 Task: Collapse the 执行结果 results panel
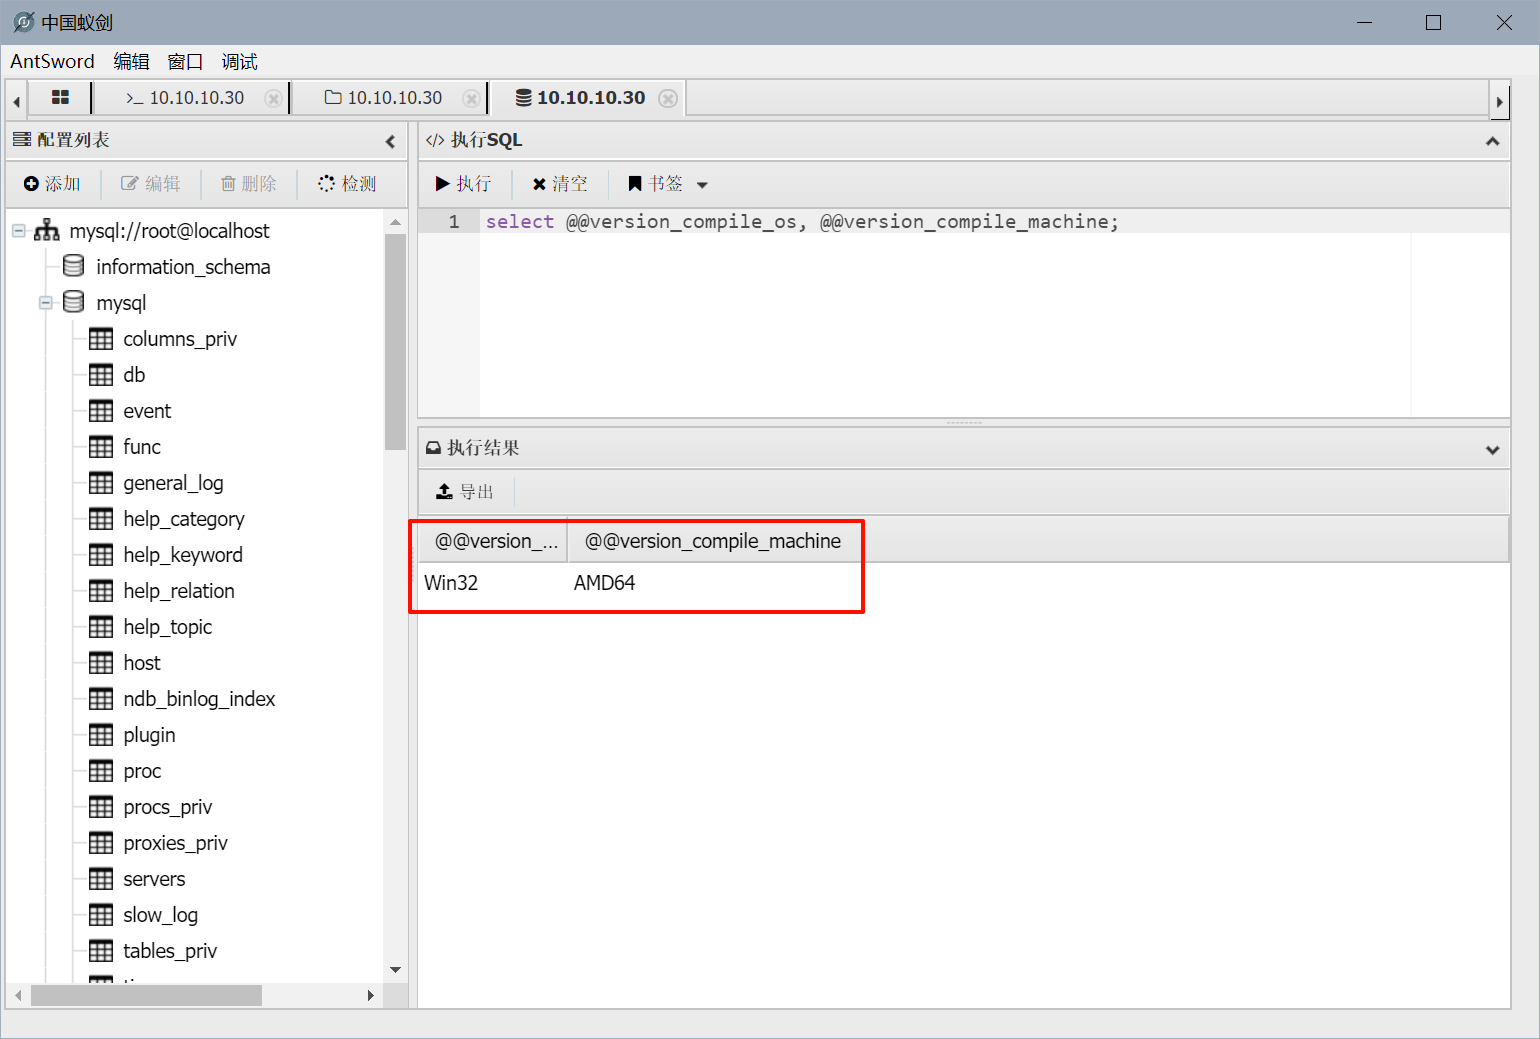[1492, 449]
